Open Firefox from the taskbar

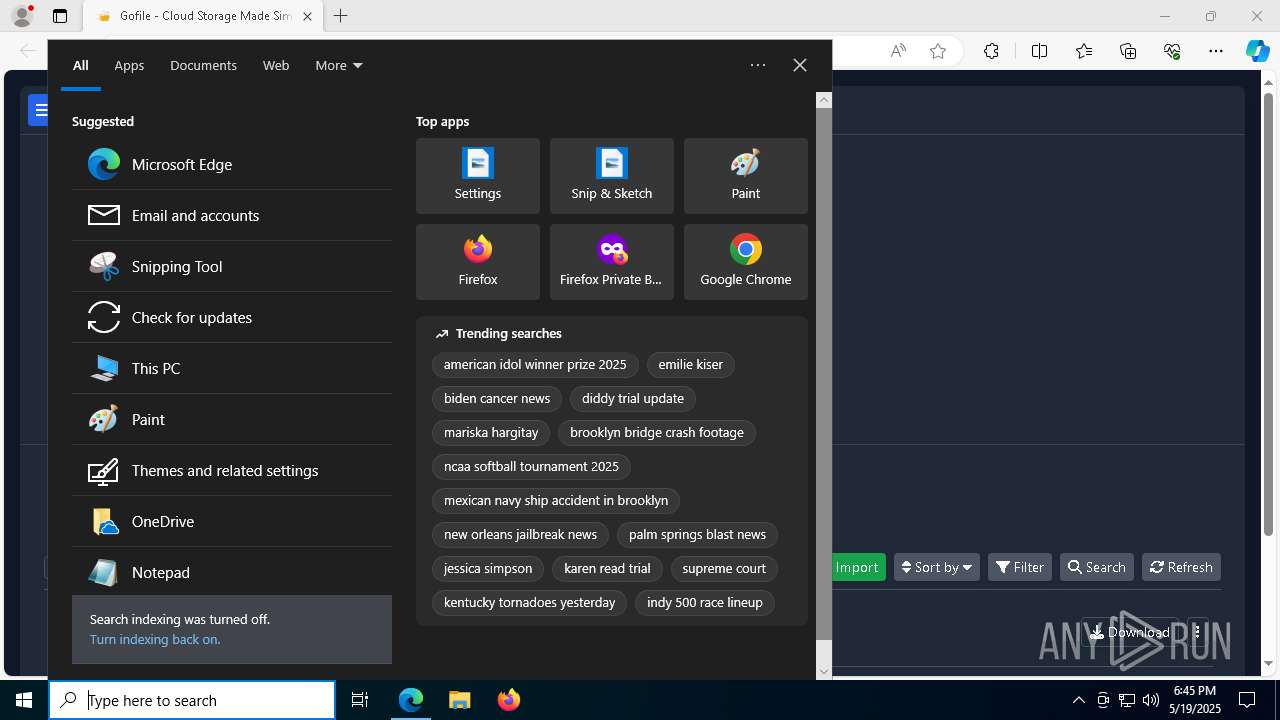point(509,700)
